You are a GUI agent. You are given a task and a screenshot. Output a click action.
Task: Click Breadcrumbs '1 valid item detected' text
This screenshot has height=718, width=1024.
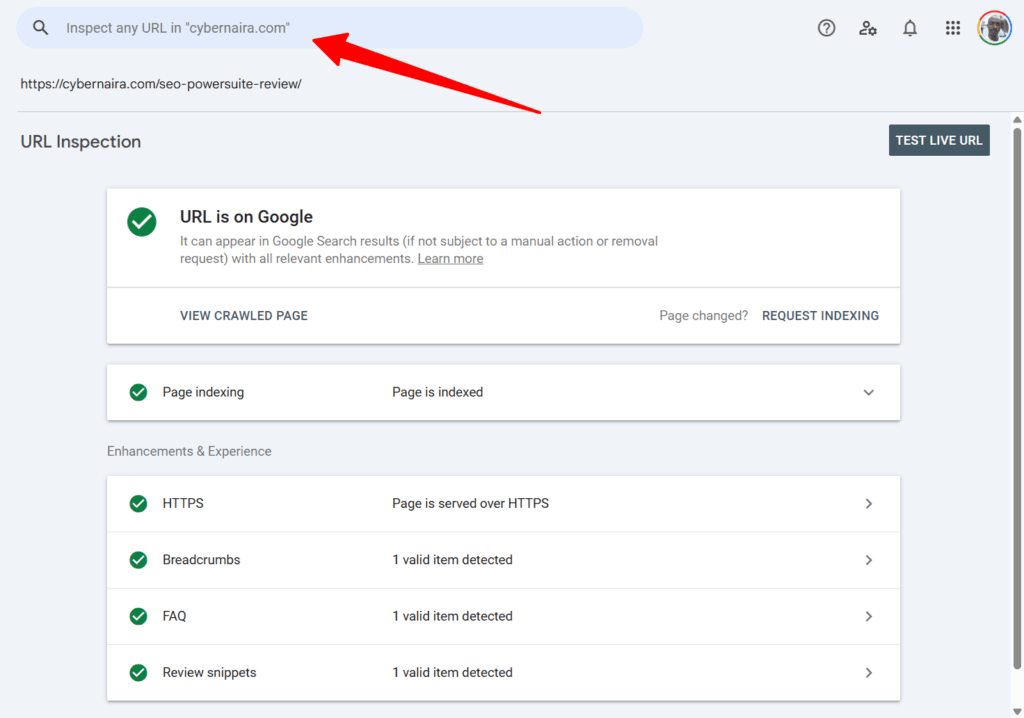tap(452, 560)
